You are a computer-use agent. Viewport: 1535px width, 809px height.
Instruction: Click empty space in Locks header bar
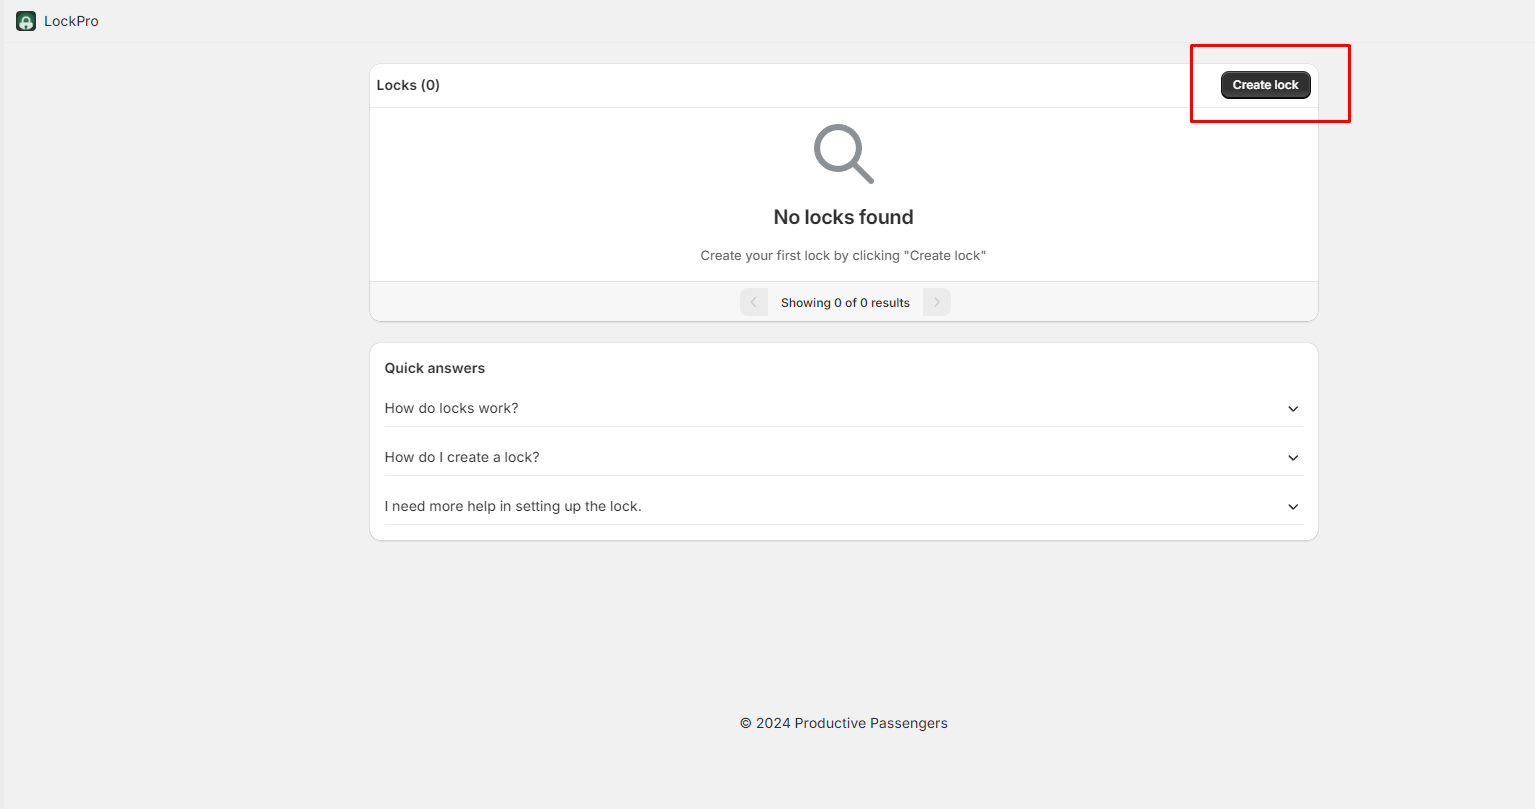pyautogui.click(x=800, y=85)
